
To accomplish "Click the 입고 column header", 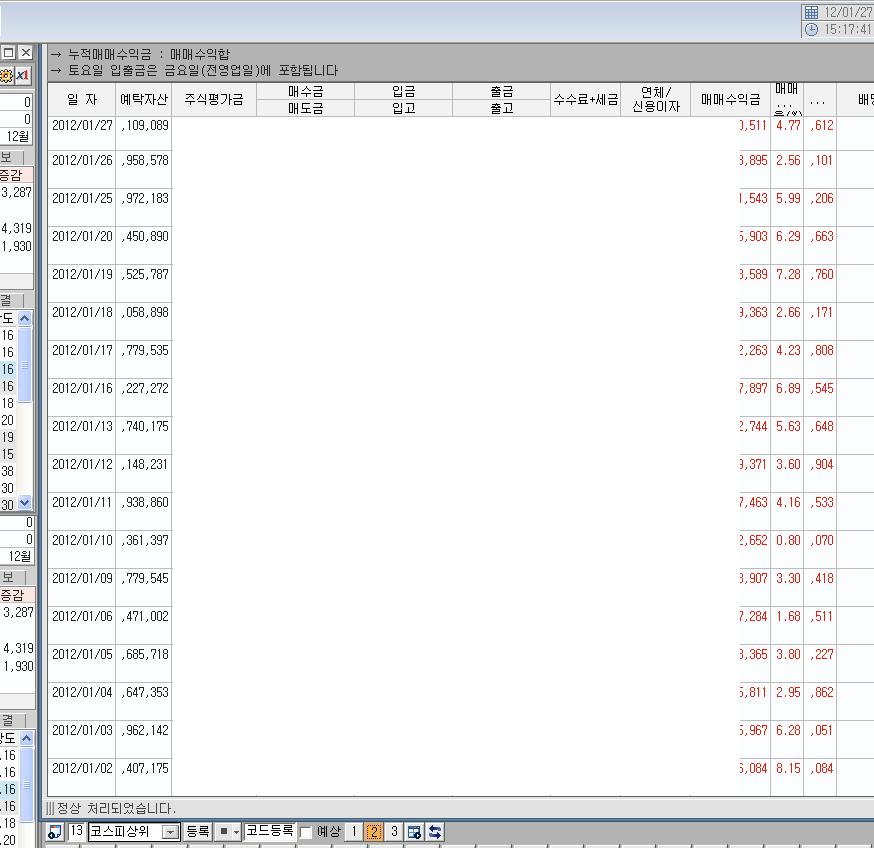I will [404, 108].
